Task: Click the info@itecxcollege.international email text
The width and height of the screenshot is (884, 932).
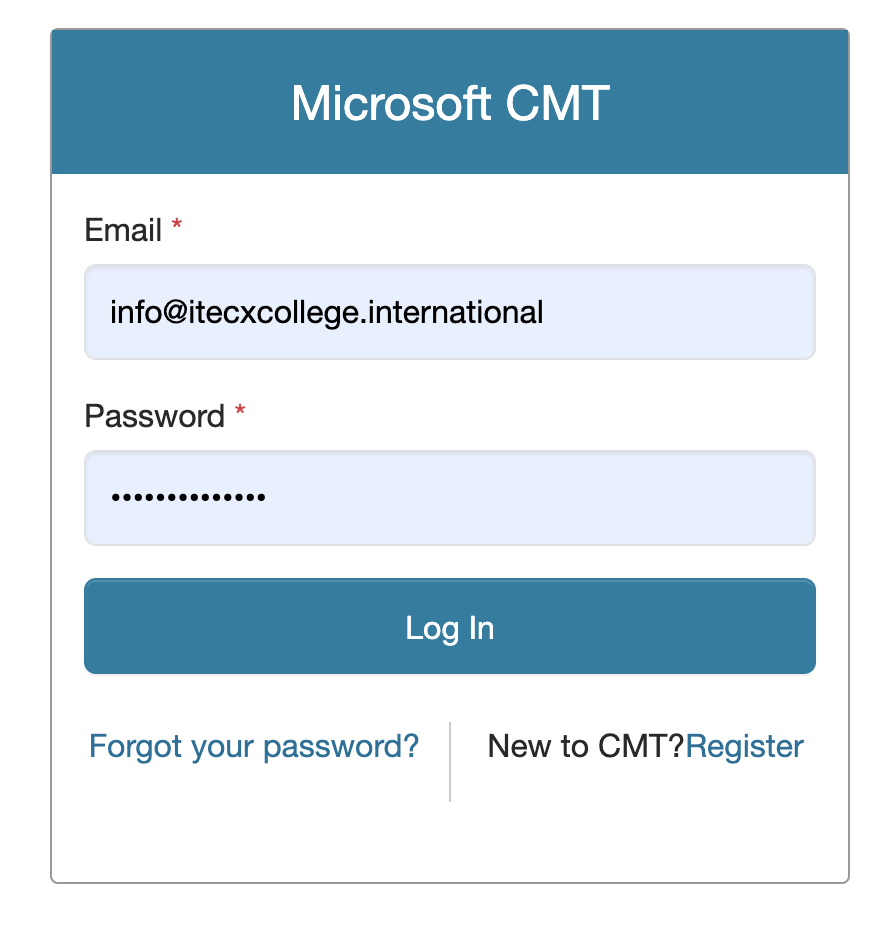Action: pos(327,312)
